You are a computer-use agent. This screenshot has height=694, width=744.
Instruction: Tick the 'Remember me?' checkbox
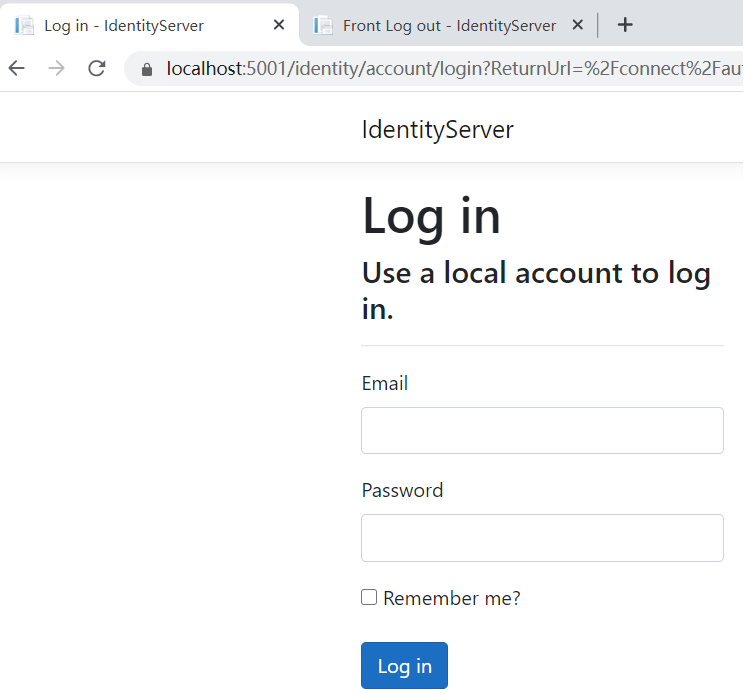pyautogui.click(x=369, y=597)
